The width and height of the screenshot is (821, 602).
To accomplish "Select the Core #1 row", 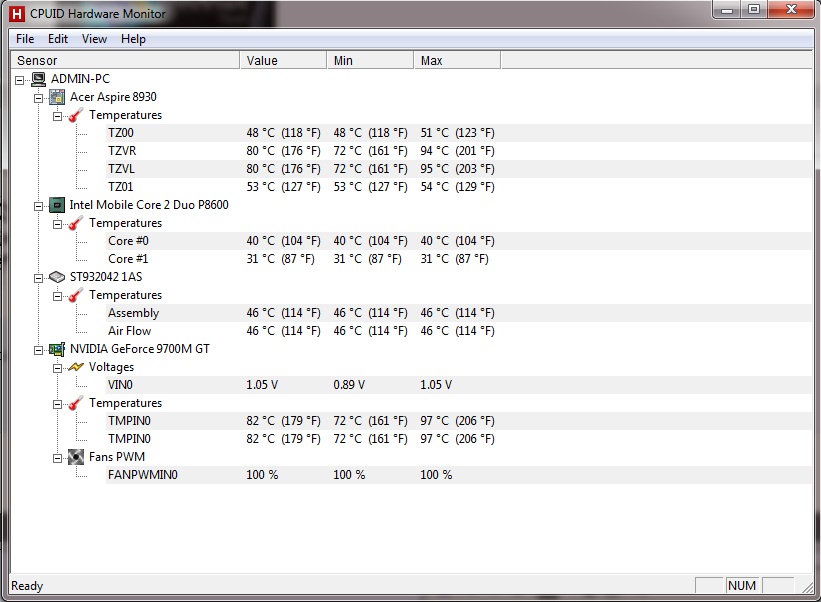I will (x=459, y=259).
